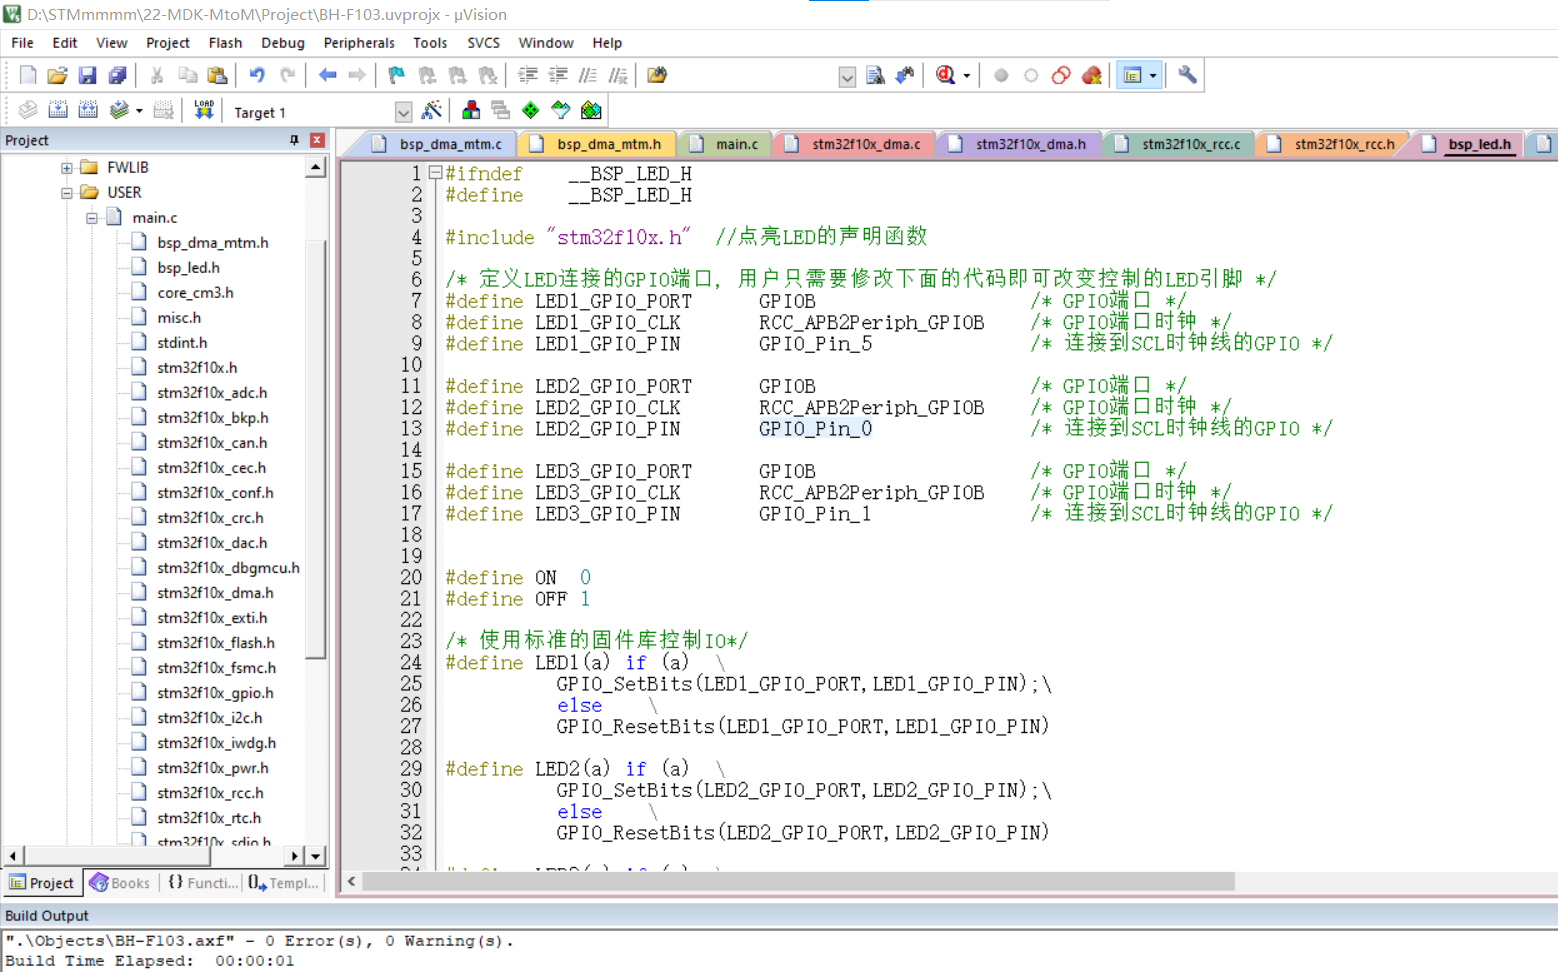Download to flash with the LOAD icon

[204, 110]
